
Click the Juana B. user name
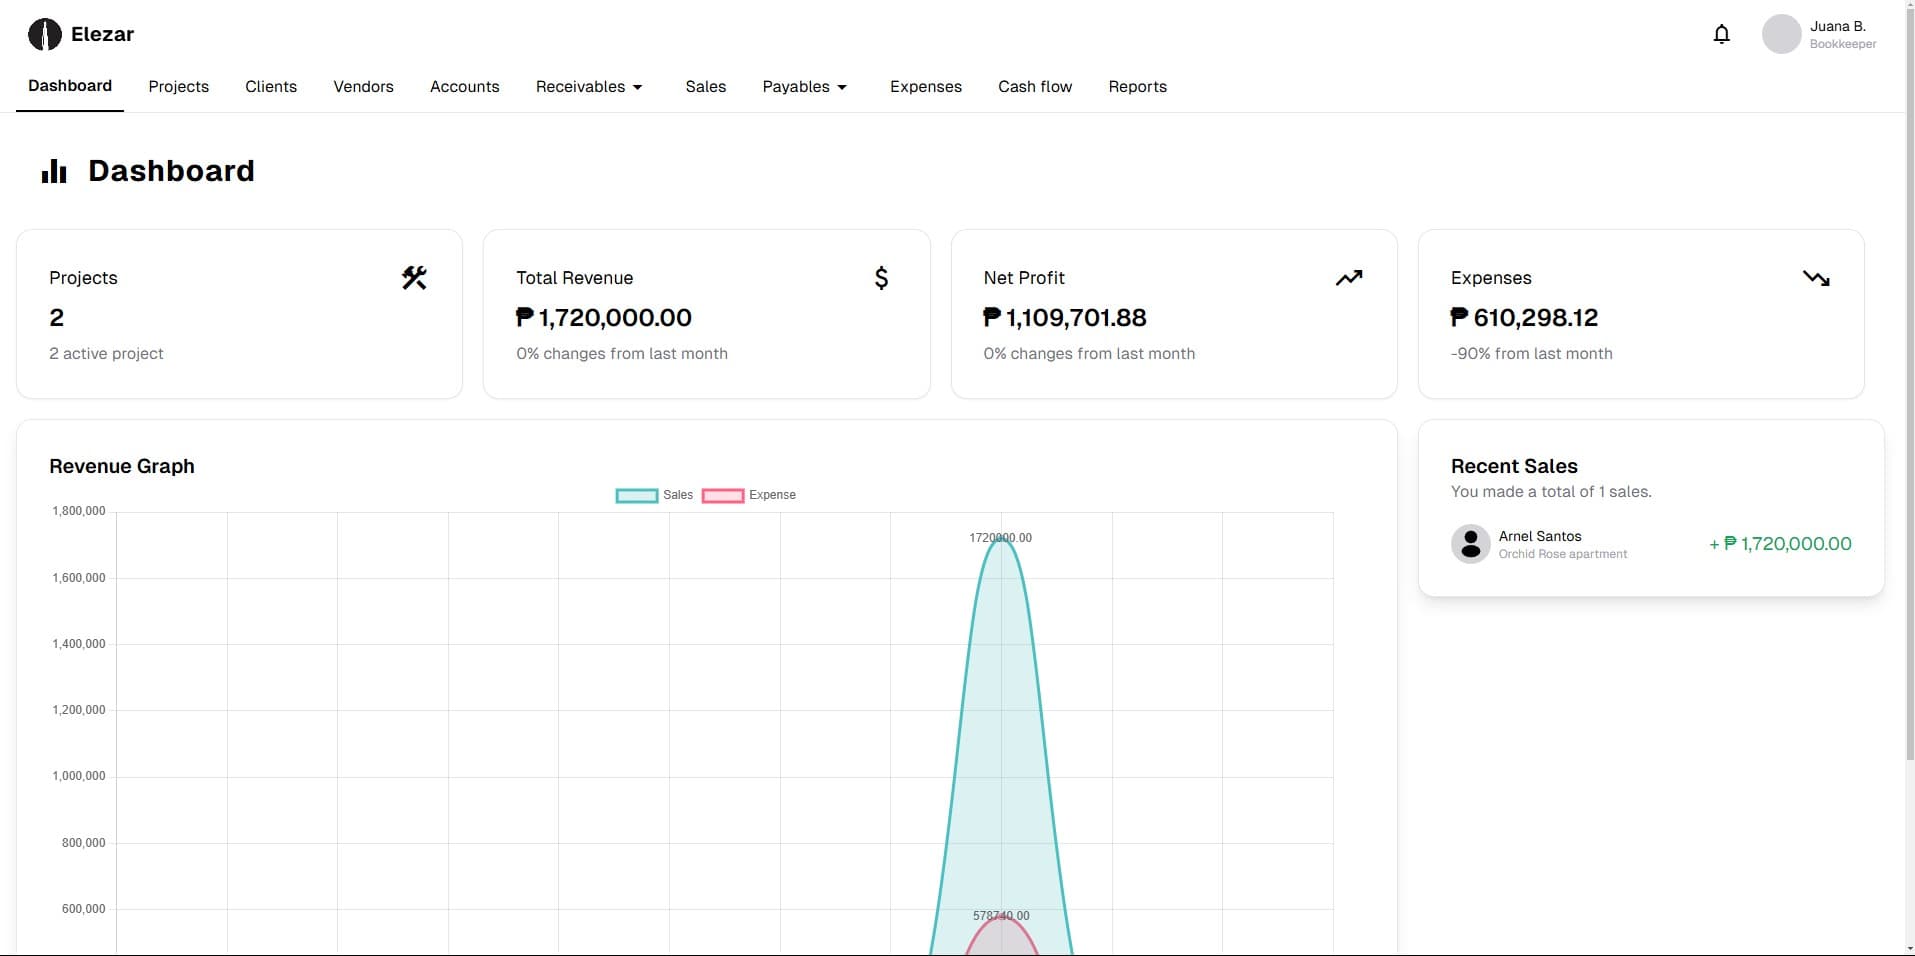pos(1838,26)
